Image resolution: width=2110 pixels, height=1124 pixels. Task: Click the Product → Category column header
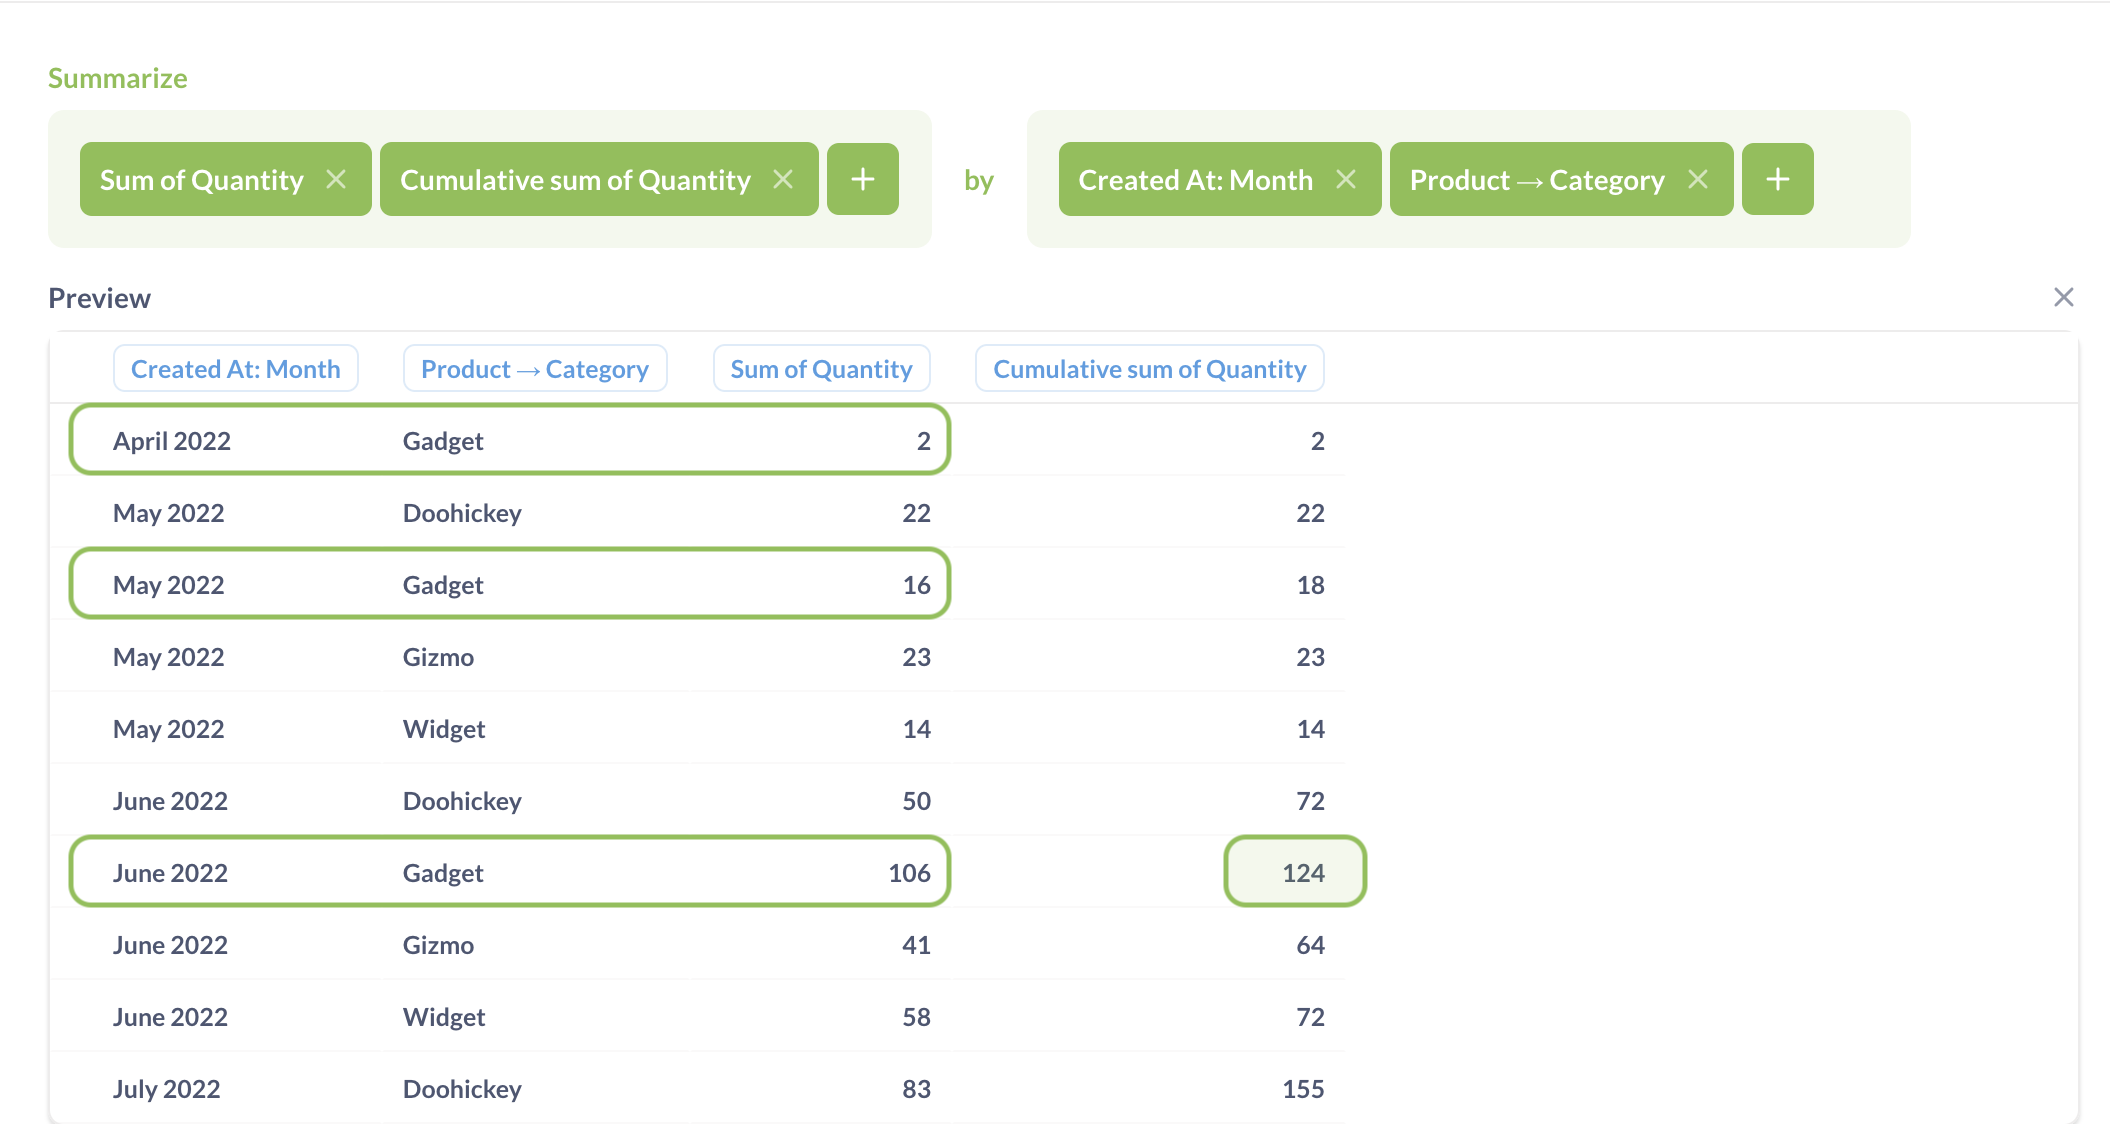535,369
